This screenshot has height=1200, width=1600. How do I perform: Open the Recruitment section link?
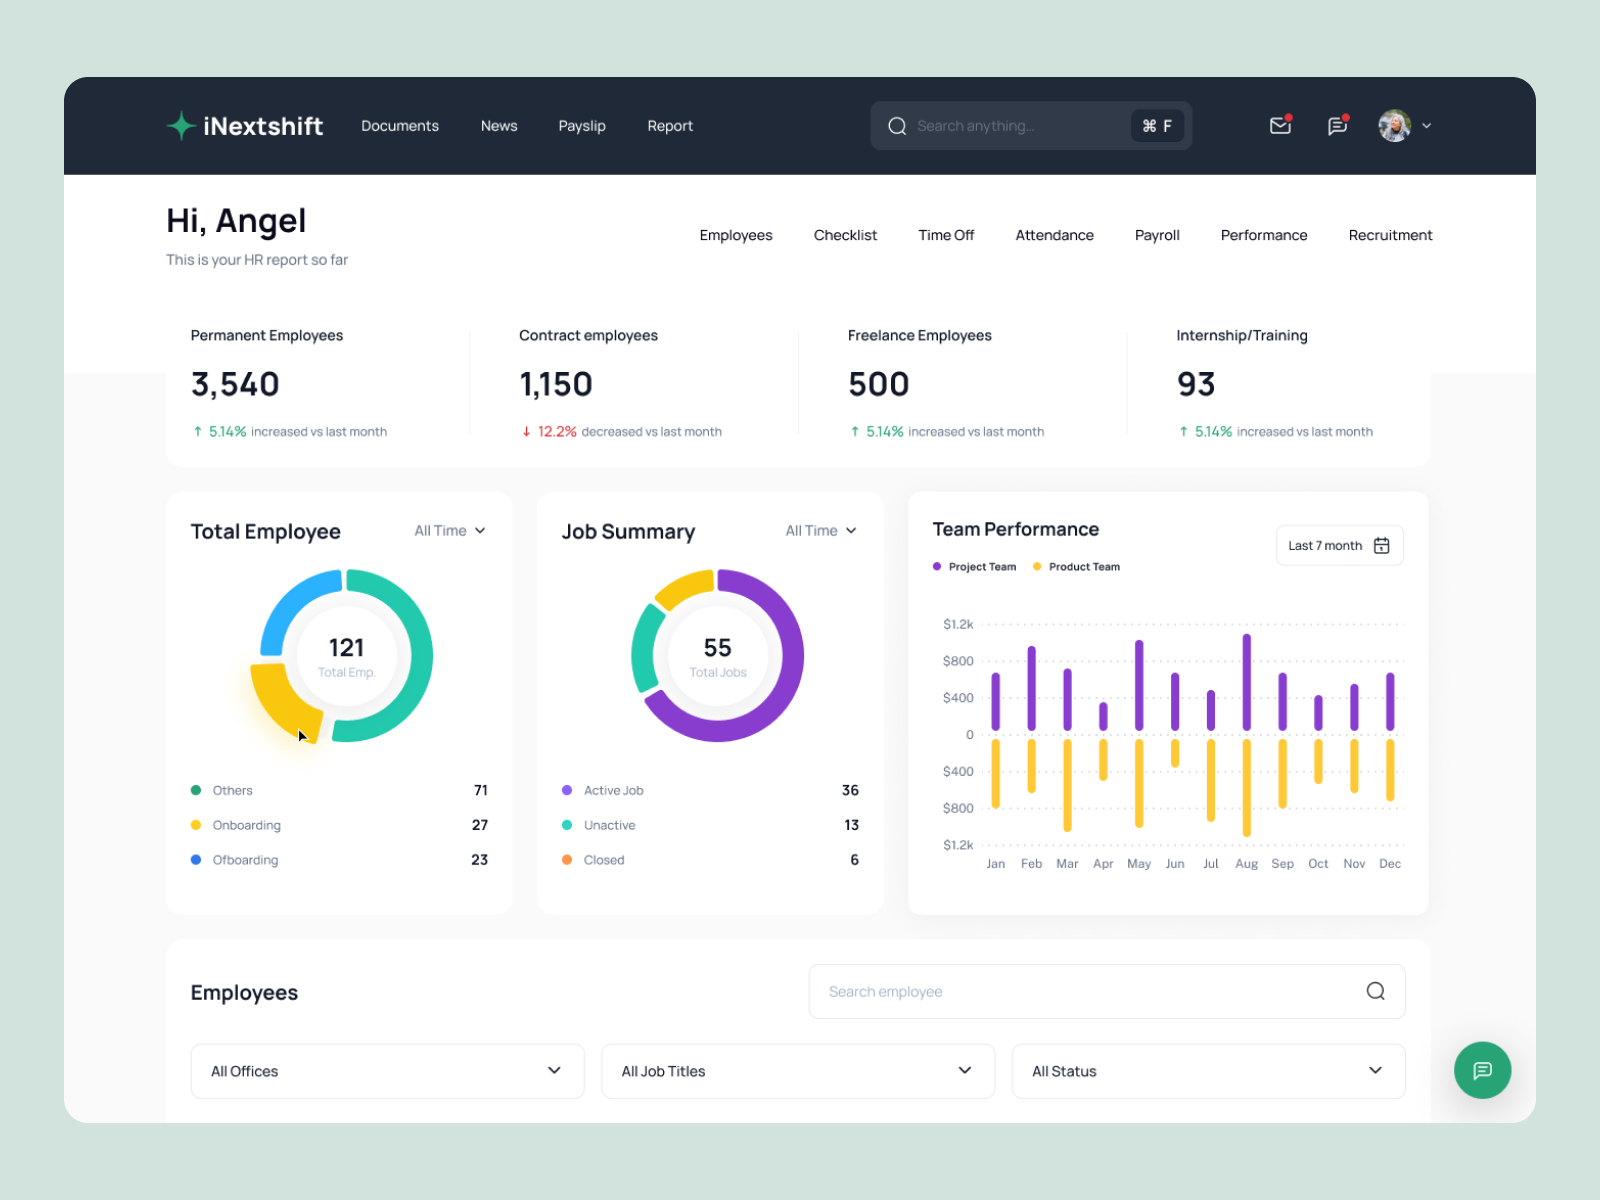(1390, 235)
